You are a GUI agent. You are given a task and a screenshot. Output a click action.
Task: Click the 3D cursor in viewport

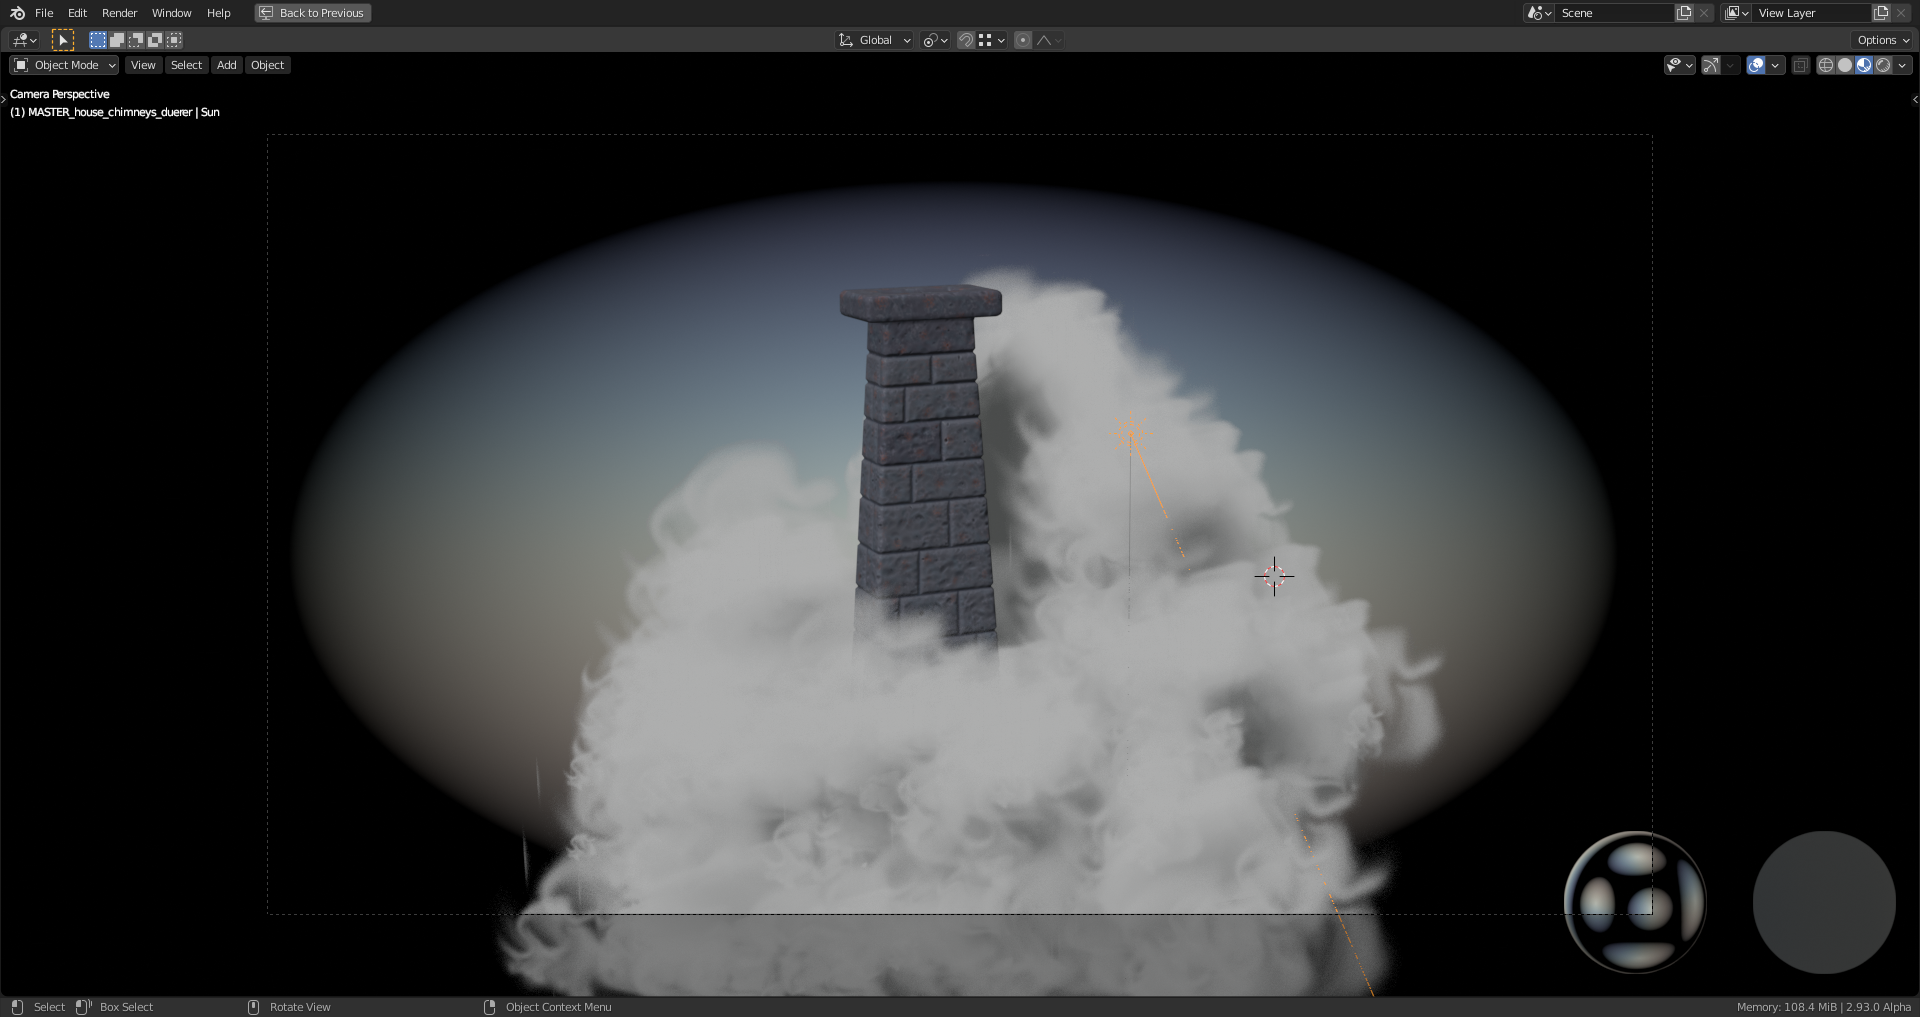point(1274,576)
